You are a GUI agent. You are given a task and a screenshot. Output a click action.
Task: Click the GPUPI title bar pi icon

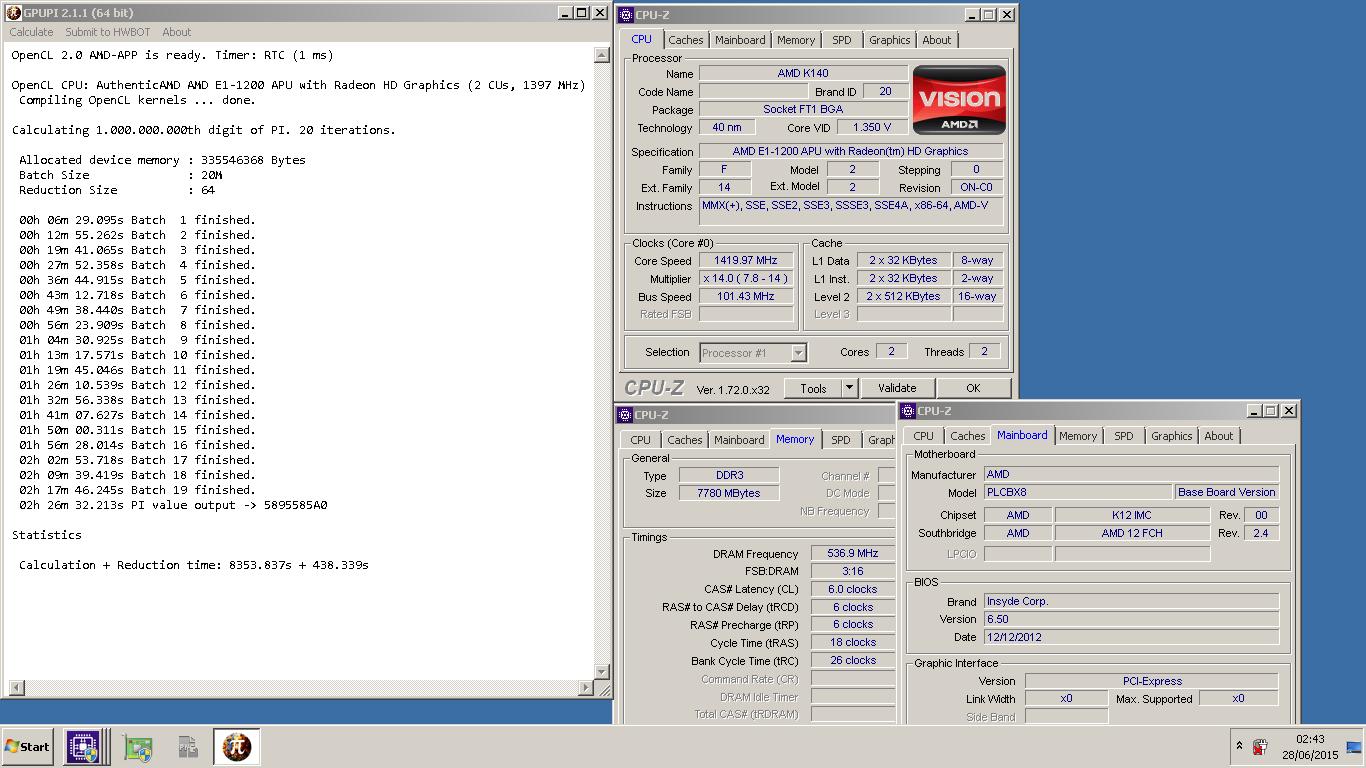coord(14,13)
